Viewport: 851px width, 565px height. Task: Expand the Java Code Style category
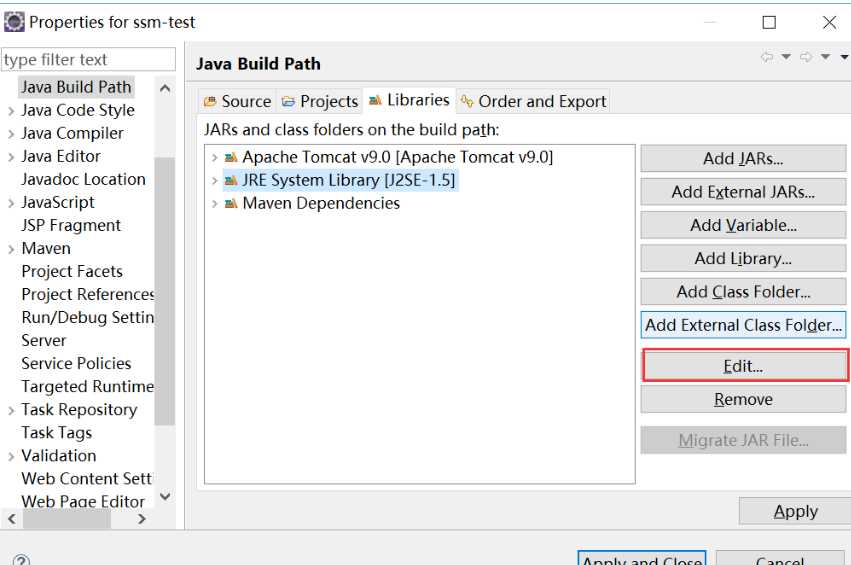[11, 110]
